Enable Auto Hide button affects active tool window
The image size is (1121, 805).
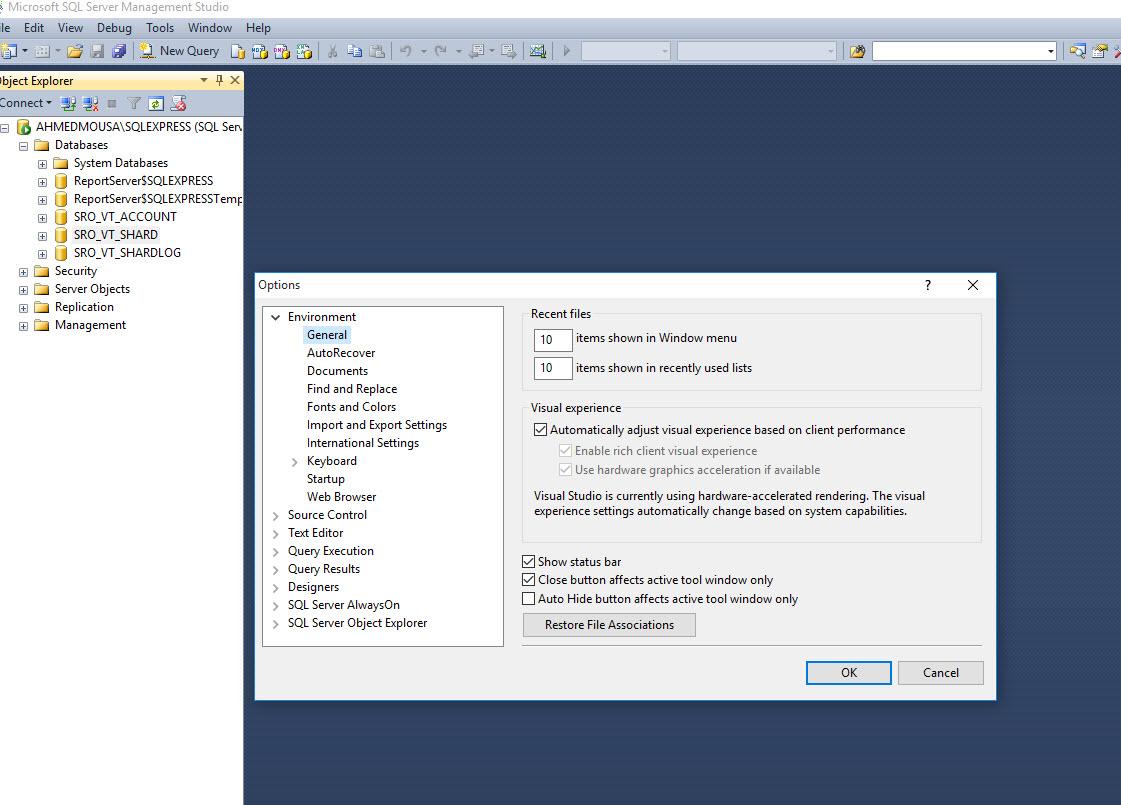coord(528,599)
